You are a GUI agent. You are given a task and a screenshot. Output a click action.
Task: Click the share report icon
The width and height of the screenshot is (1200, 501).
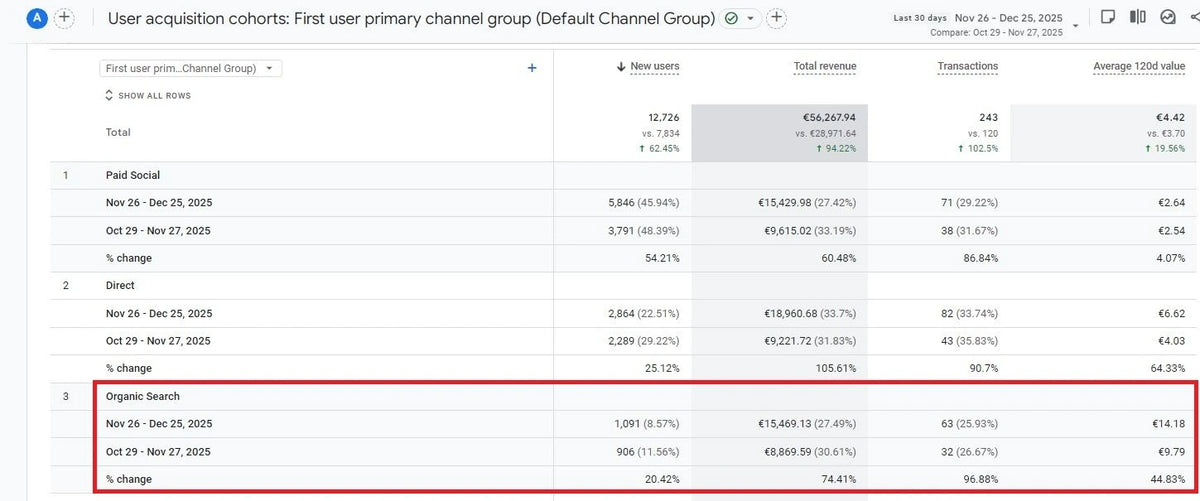(x=1193, y=17)
